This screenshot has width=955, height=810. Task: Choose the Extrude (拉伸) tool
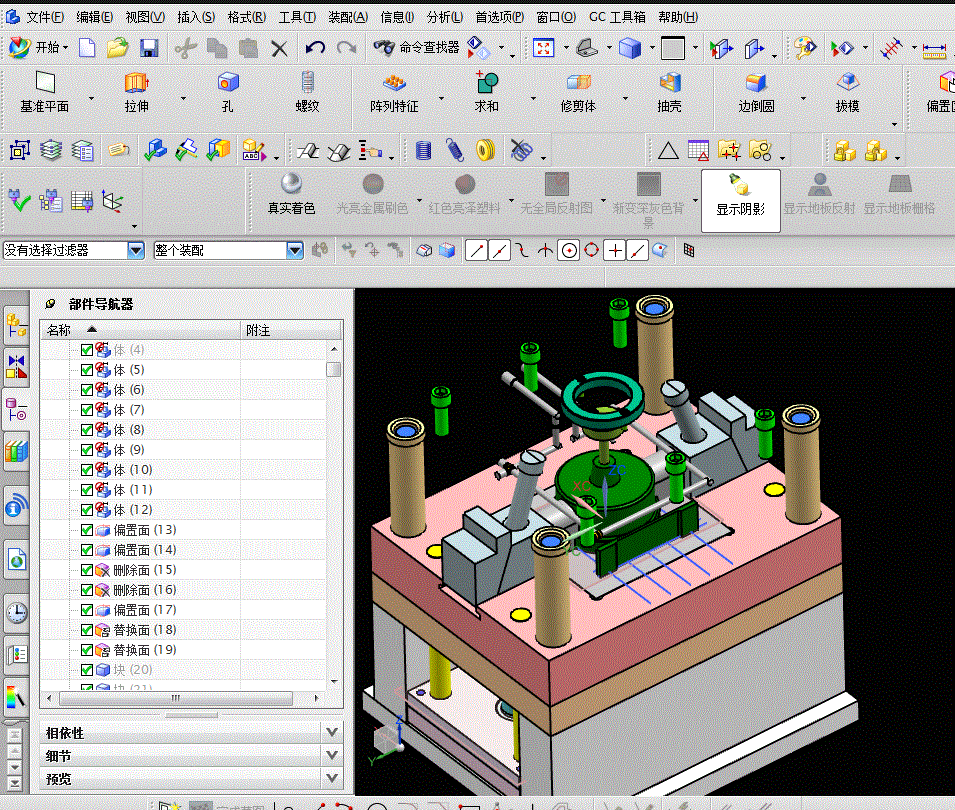click(136, 92)
